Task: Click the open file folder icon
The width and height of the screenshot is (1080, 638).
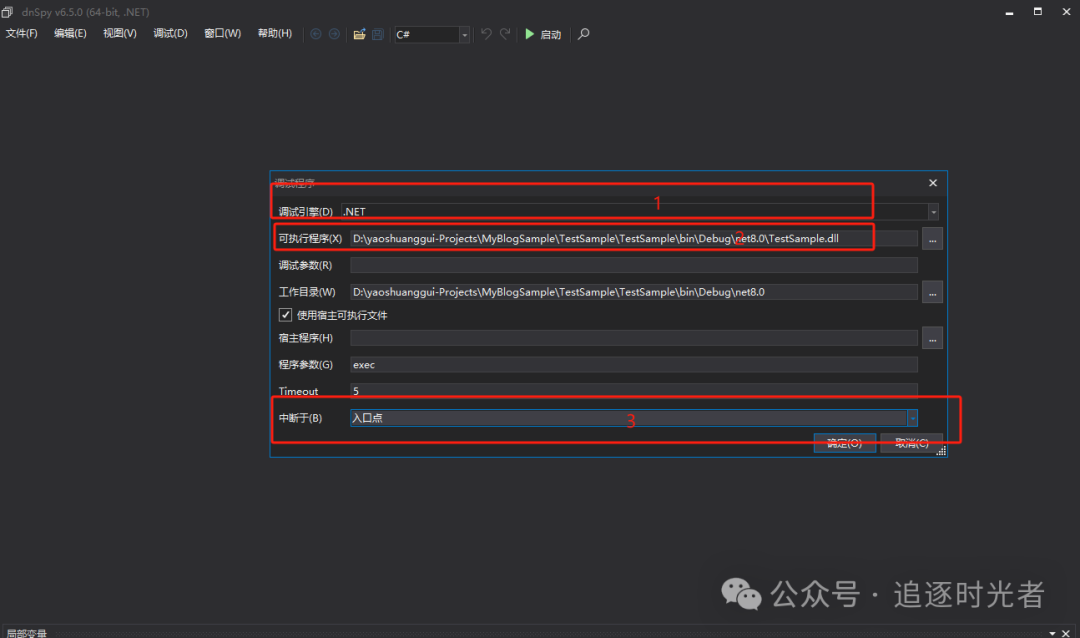Action: click(360, 34)
